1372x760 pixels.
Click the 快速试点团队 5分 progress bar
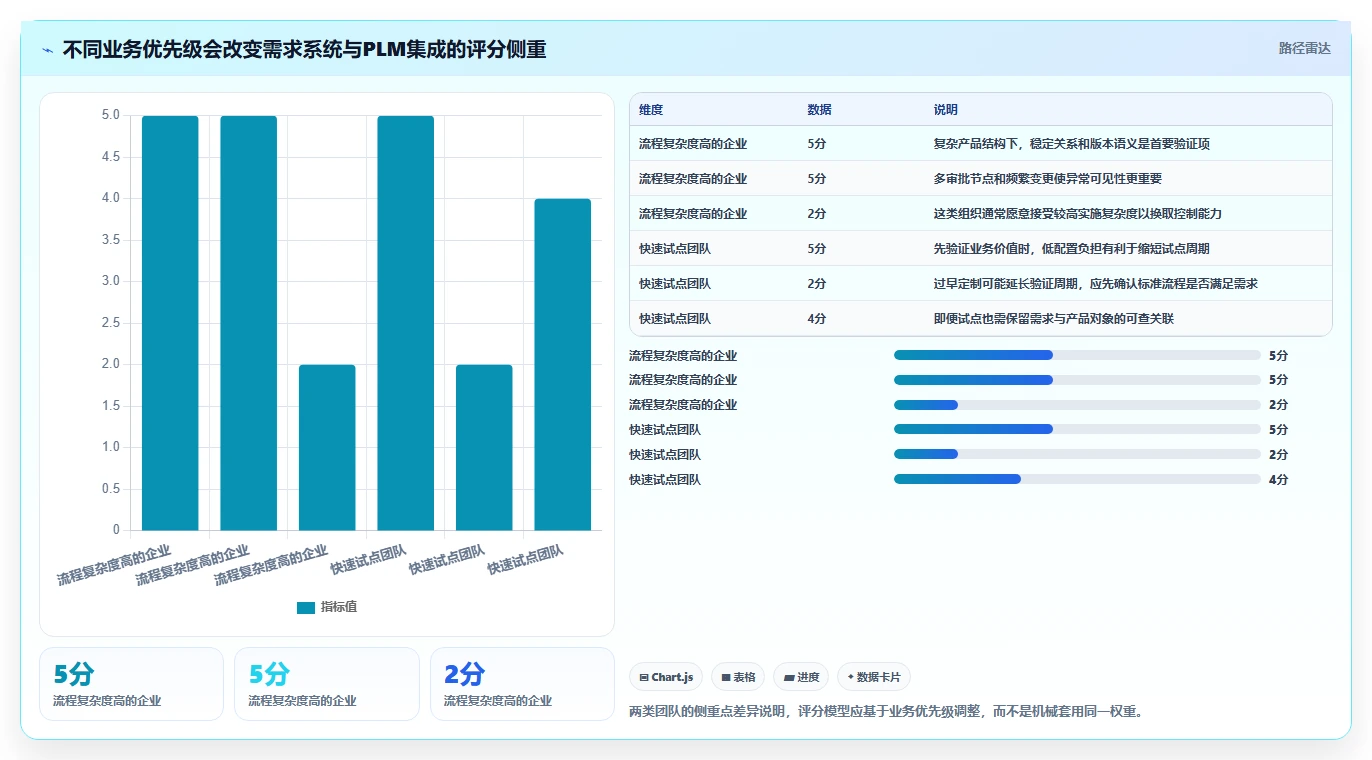(x=1077, y=430)
